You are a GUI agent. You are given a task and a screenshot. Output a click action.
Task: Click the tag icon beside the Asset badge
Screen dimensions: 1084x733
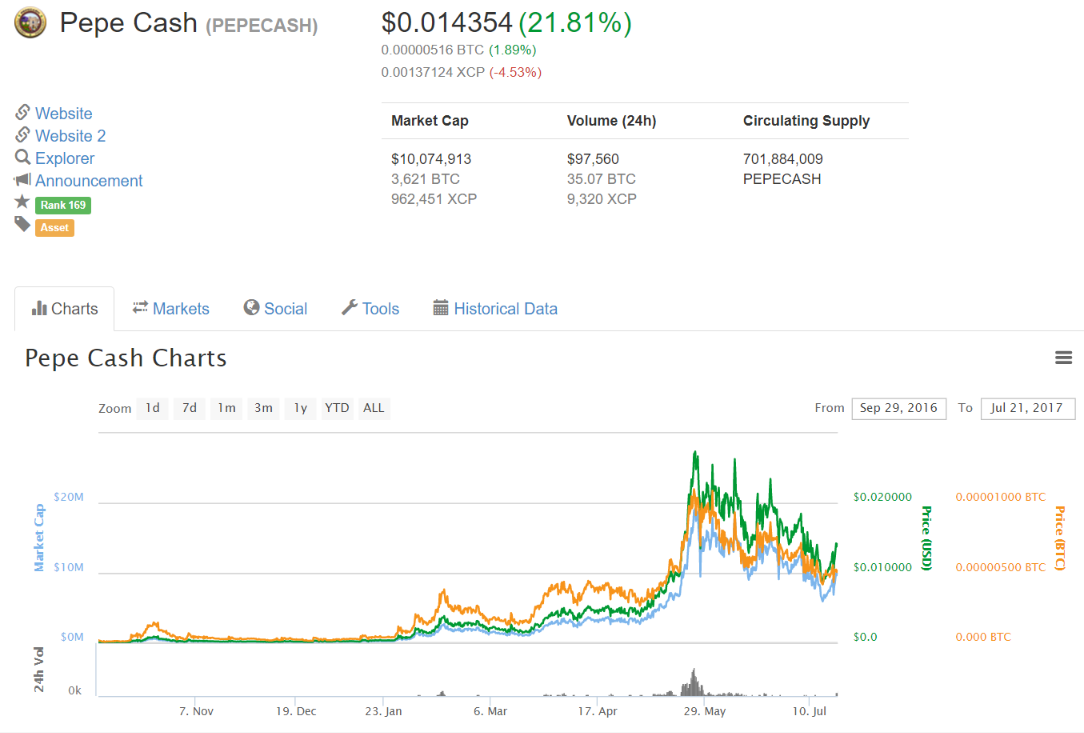tap(20, 227)
